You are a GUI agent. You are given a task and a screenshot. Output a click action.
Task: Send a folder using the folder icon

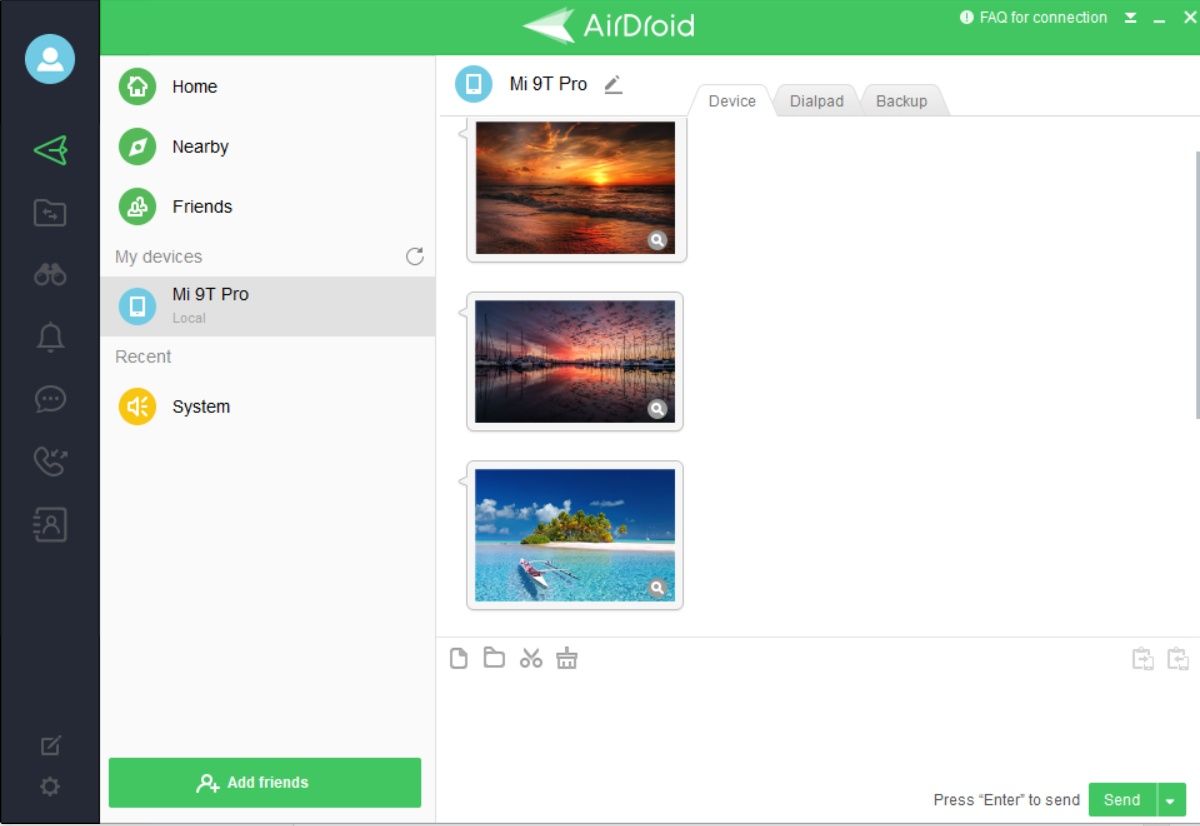pos(495,657)
